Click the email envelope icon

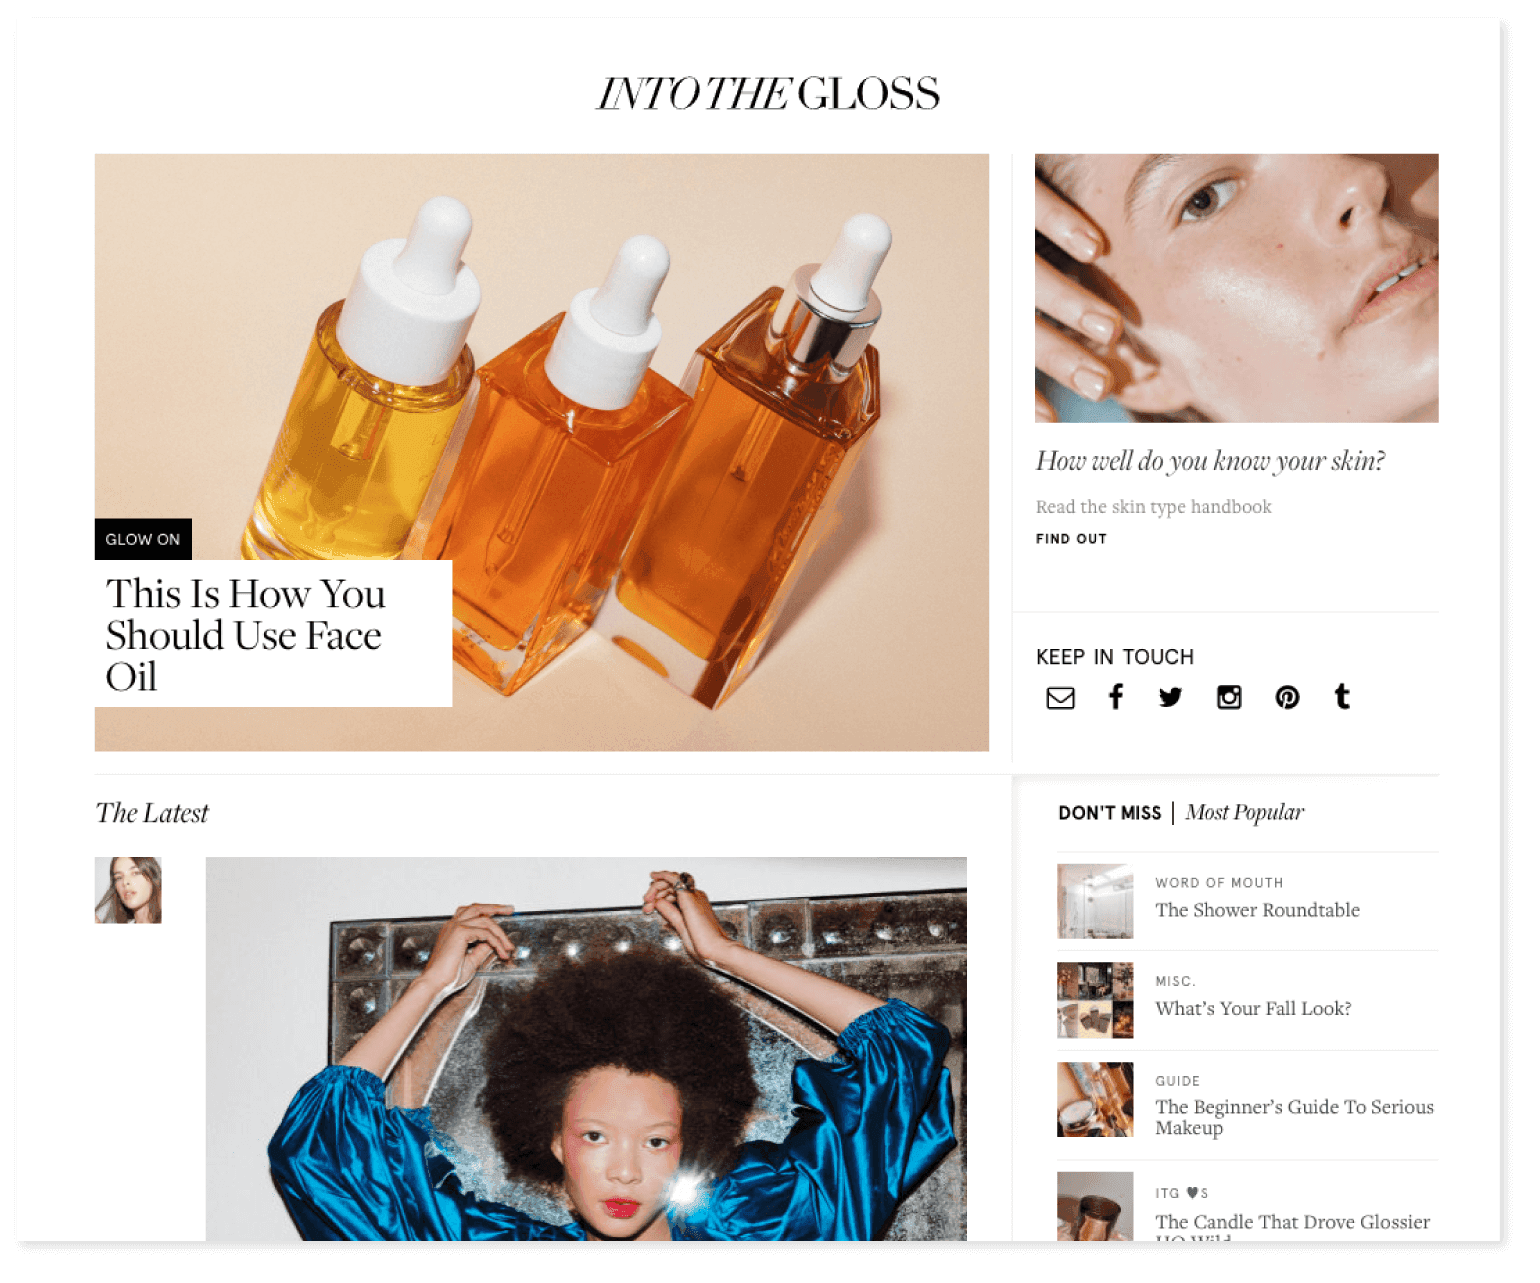point(1060,698)
